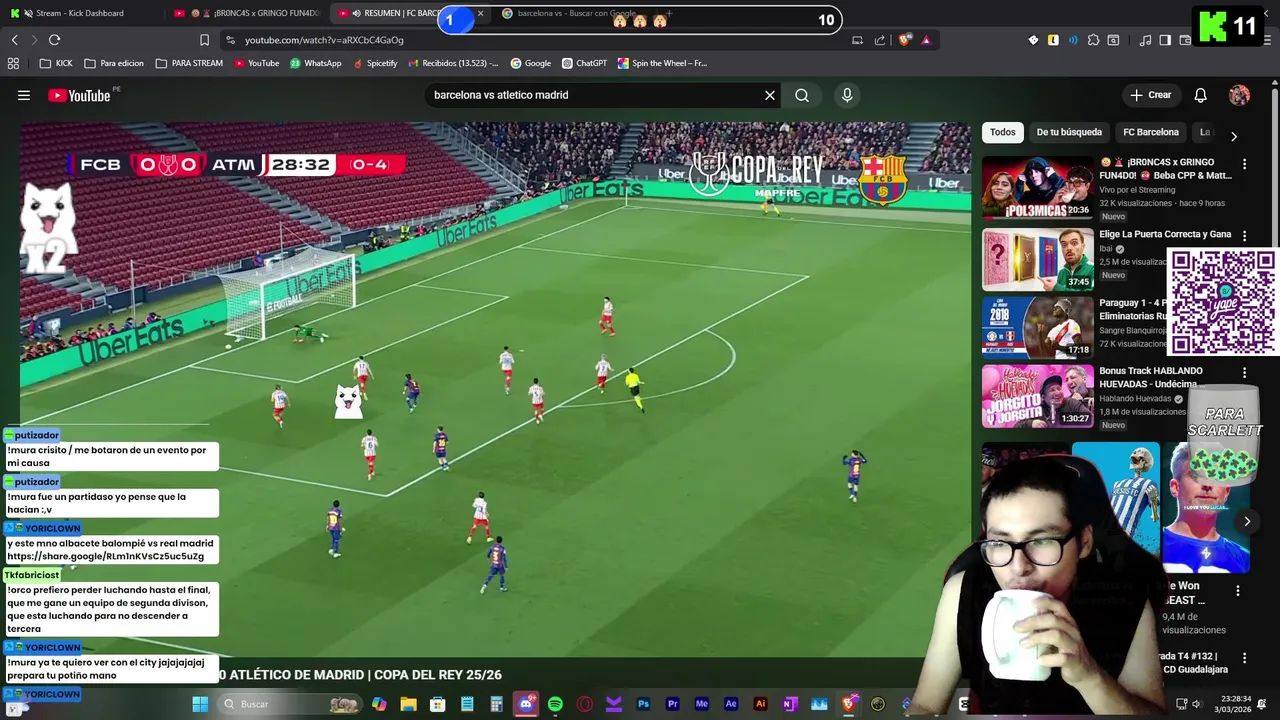Open Elige La Puerta Correcta y Gana title
Viewport: 1280px width, 720px height.
pos(1165,234)
